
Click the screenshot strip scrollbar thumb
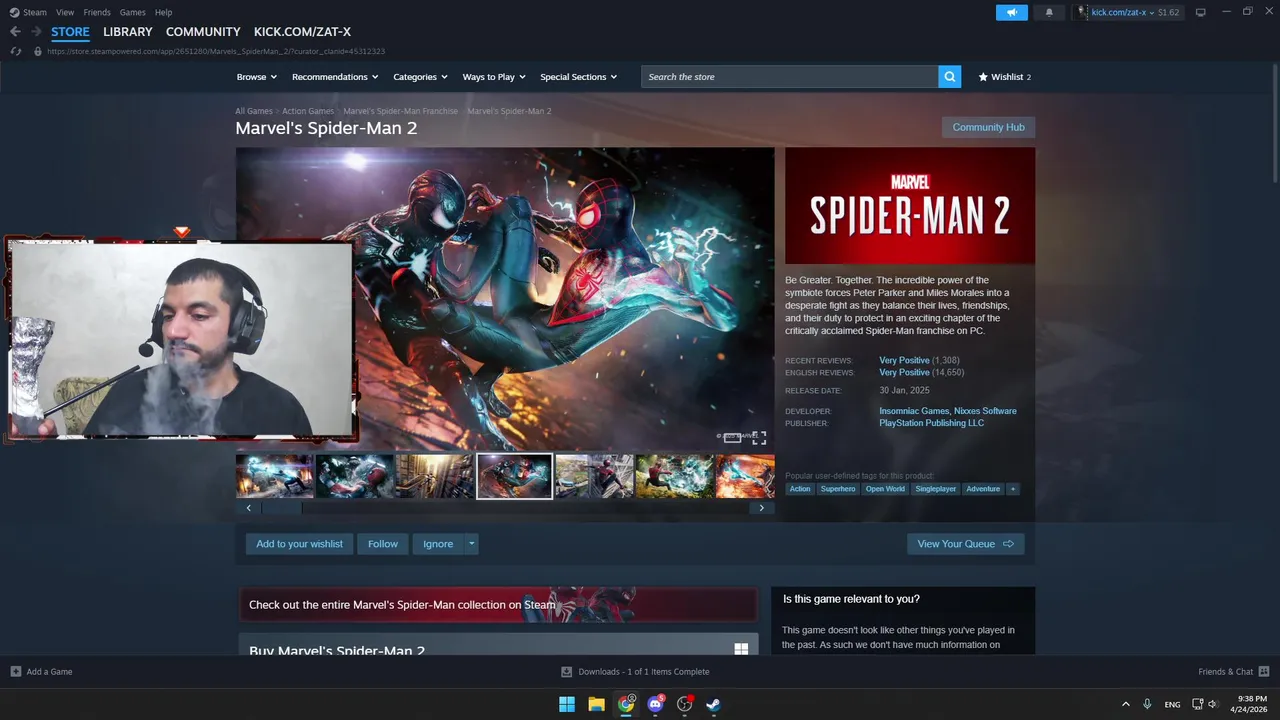coord(281,508)
